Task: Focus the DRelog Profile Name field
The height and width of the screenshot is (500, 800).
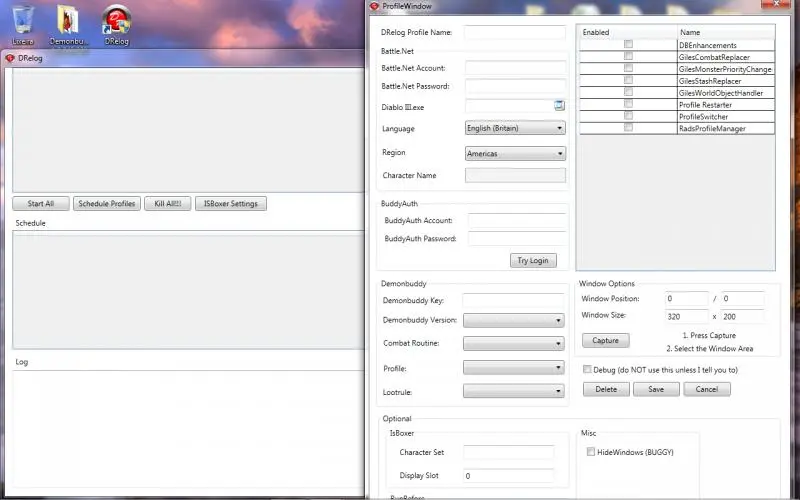Action: pyautogui.click(x=515, y=32)
